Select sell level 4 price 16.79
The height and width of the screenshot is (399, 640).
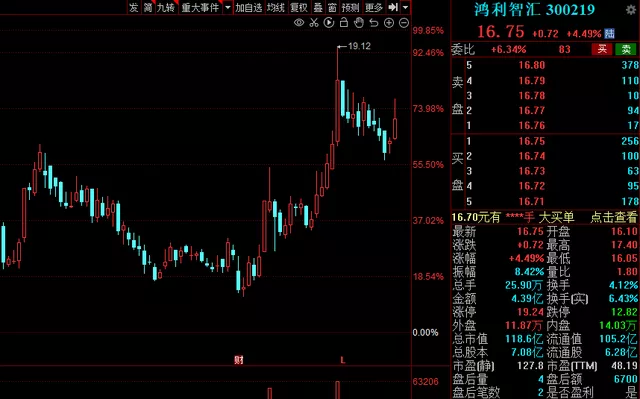[x=532, y=80]
